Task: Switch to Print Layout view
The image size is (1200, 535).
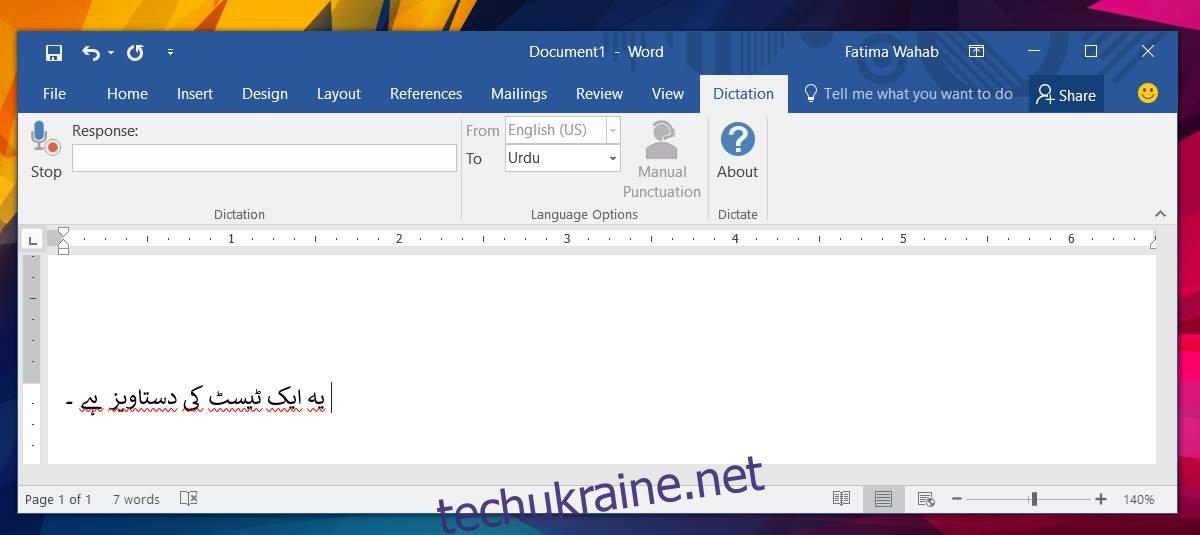Action: coord(883,498)
